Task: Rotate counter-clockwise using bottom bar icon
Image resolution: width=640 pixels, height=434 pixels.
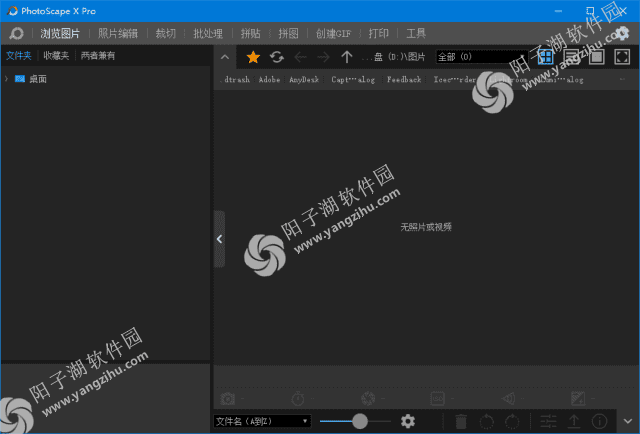Action: coord(487,421)
